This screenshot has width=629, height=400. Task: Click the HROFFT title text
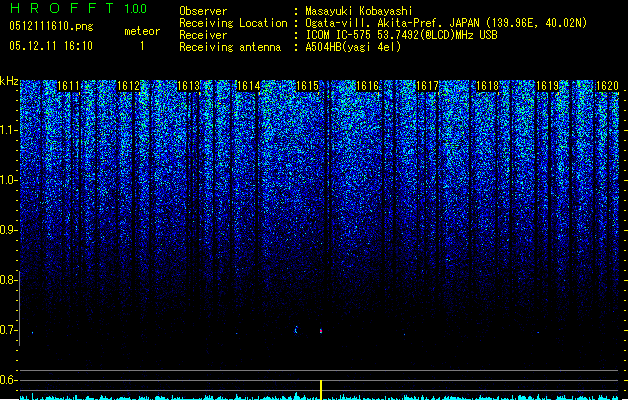62,8
